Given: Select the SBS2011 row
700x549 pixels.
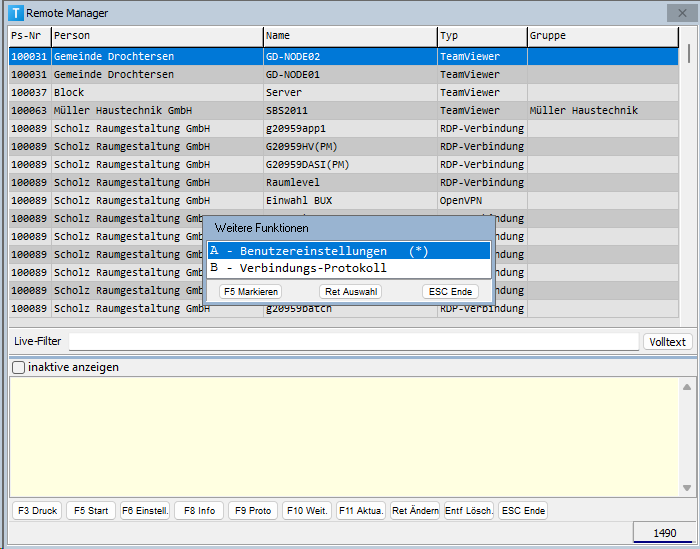Looking at the screenshot, I should pos(343,110).
